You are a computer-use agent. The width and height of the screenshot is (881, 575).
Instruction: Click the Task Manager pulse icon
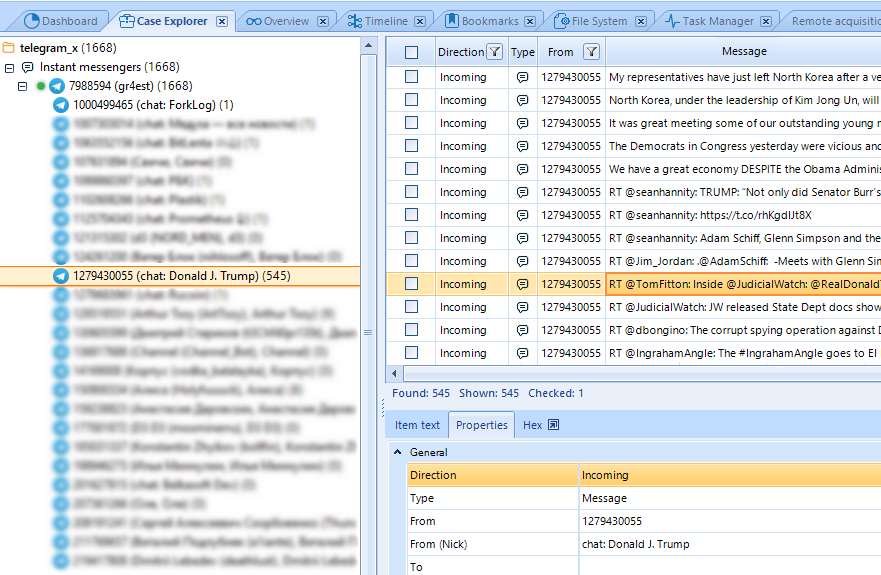pos(672,21)
